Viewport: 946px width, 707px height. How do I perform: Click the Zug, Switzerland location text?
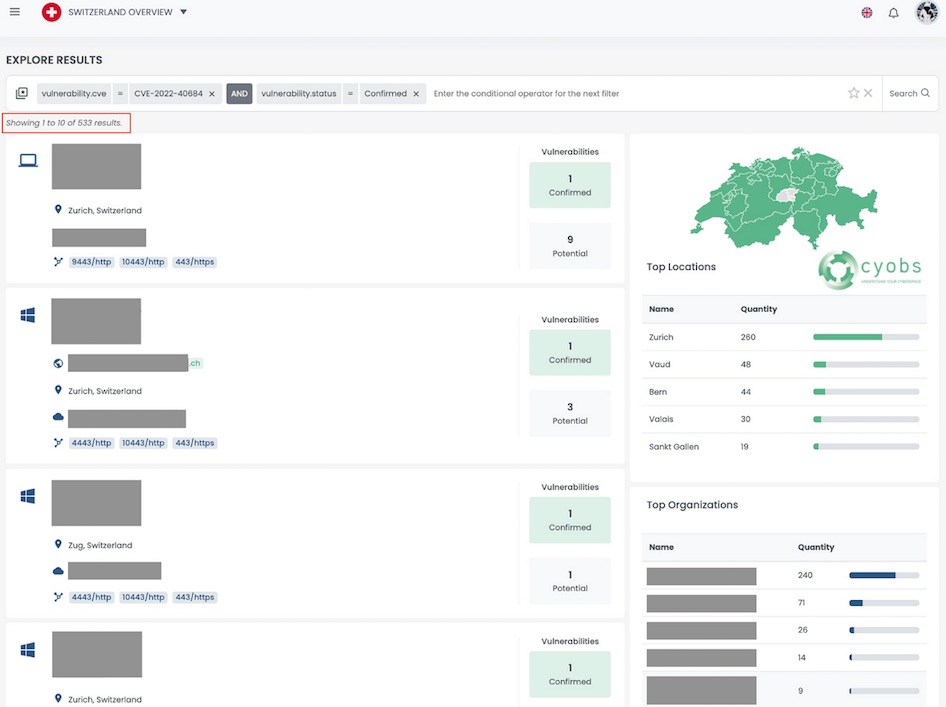point(100,545)
